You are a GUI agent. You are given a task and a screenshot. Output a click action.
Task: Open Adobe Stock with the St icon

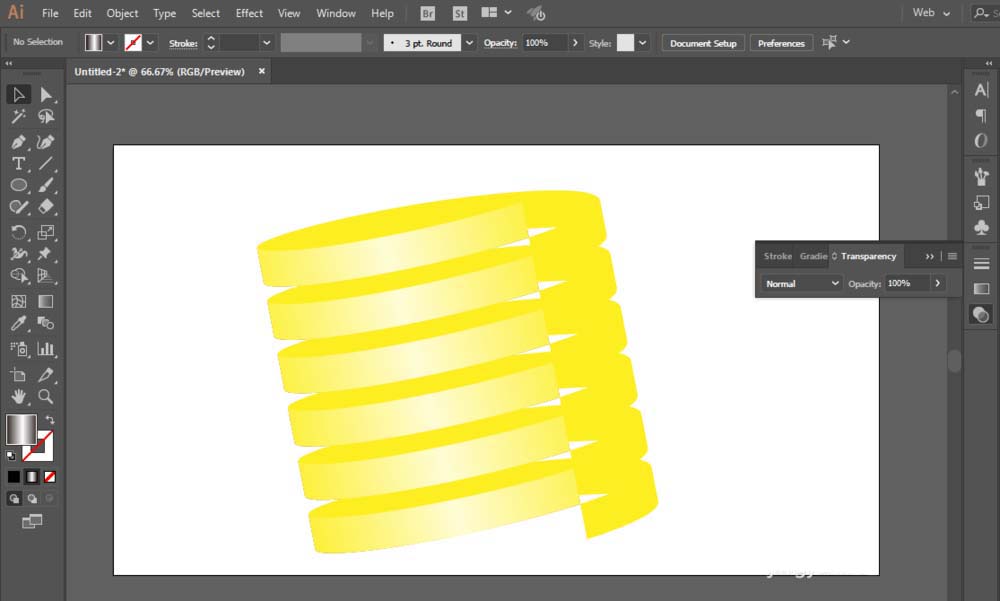point(460,13)
